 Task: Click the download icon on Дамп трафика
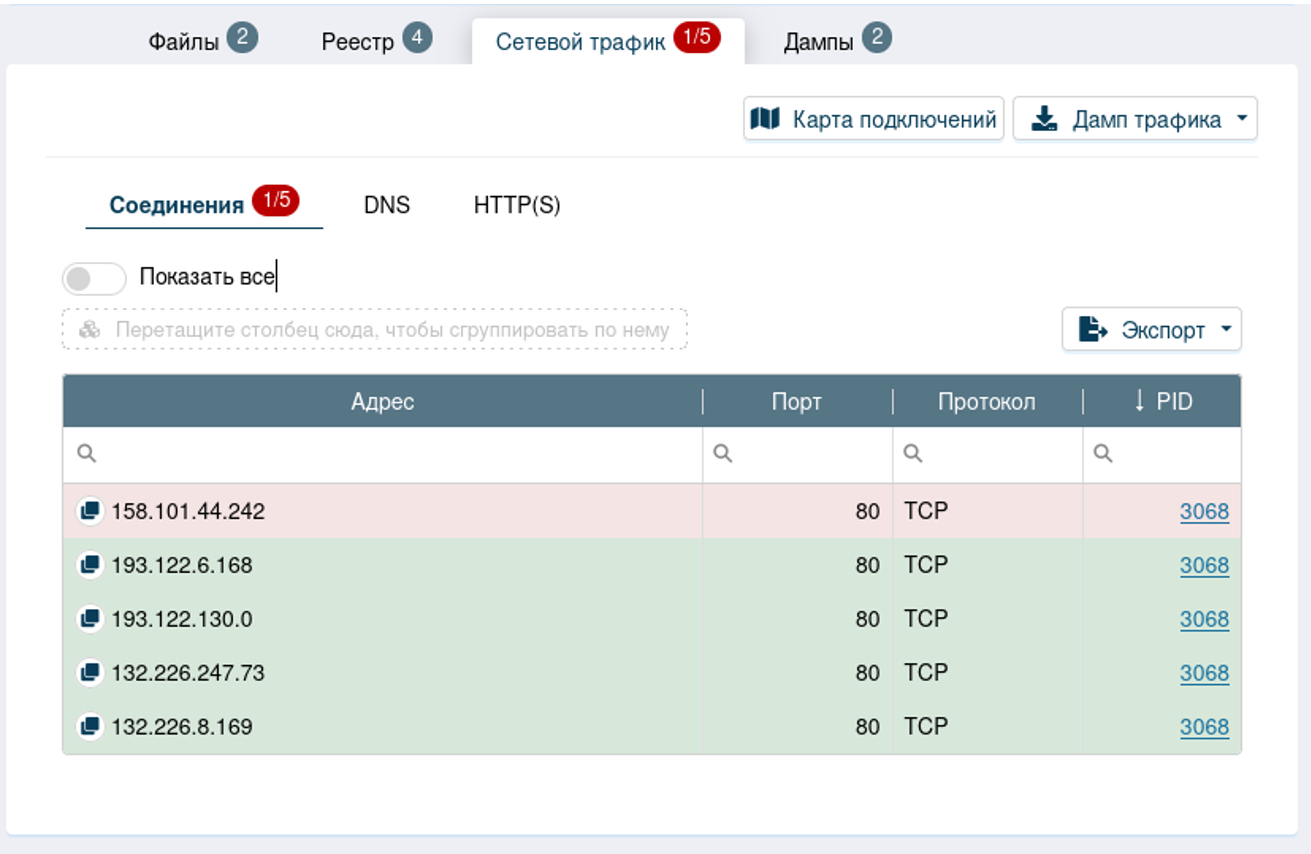[1044, 119]
